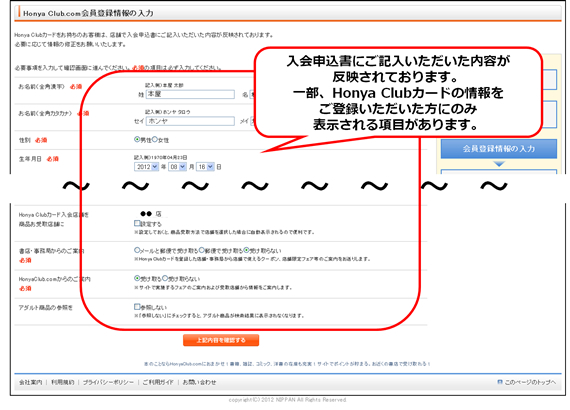Open the プライバシーポリシー footer link
The width and height of the screenshot is (570, 410).
(108, 382)
